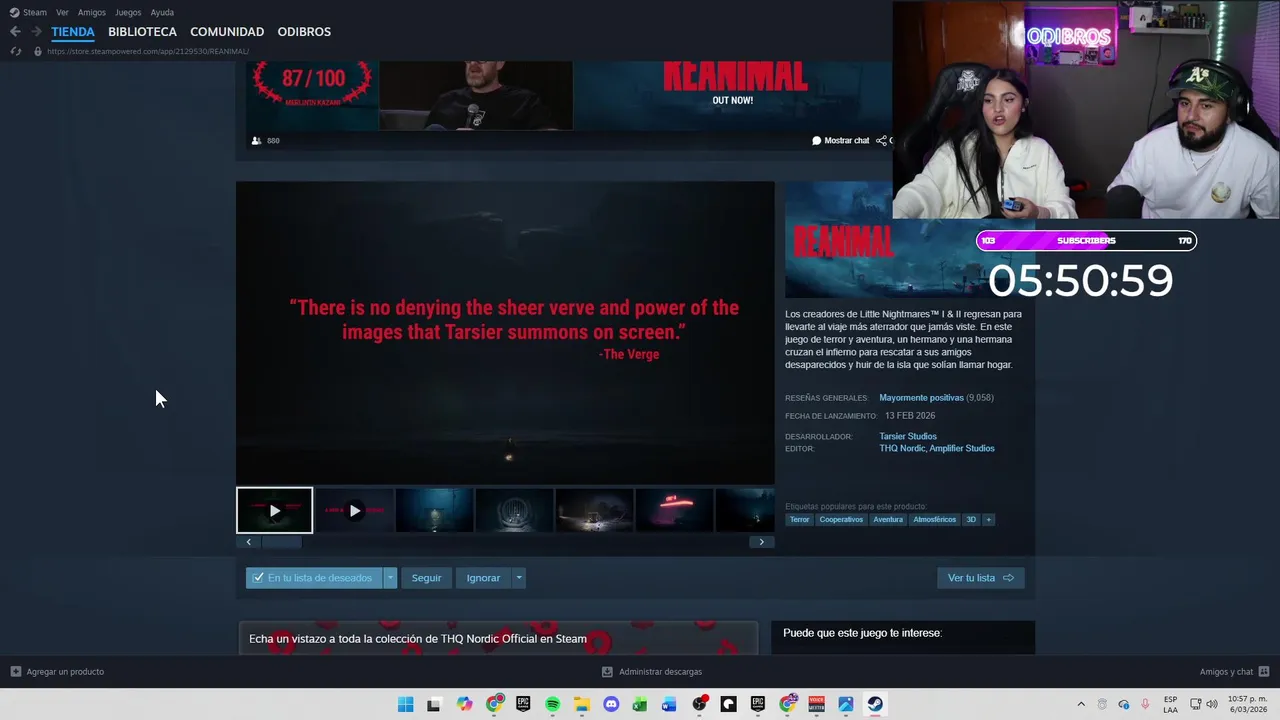Open Spotify from the taskbar
1280x720 pixels.
[x=552, y=704]
